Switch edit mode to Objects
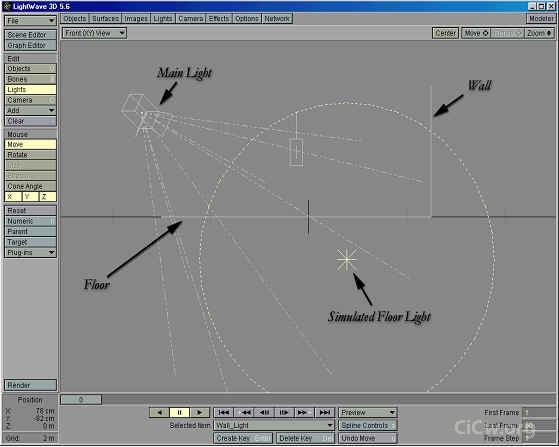559x447 pixels. pyautogui.click(x=30, y=68)
